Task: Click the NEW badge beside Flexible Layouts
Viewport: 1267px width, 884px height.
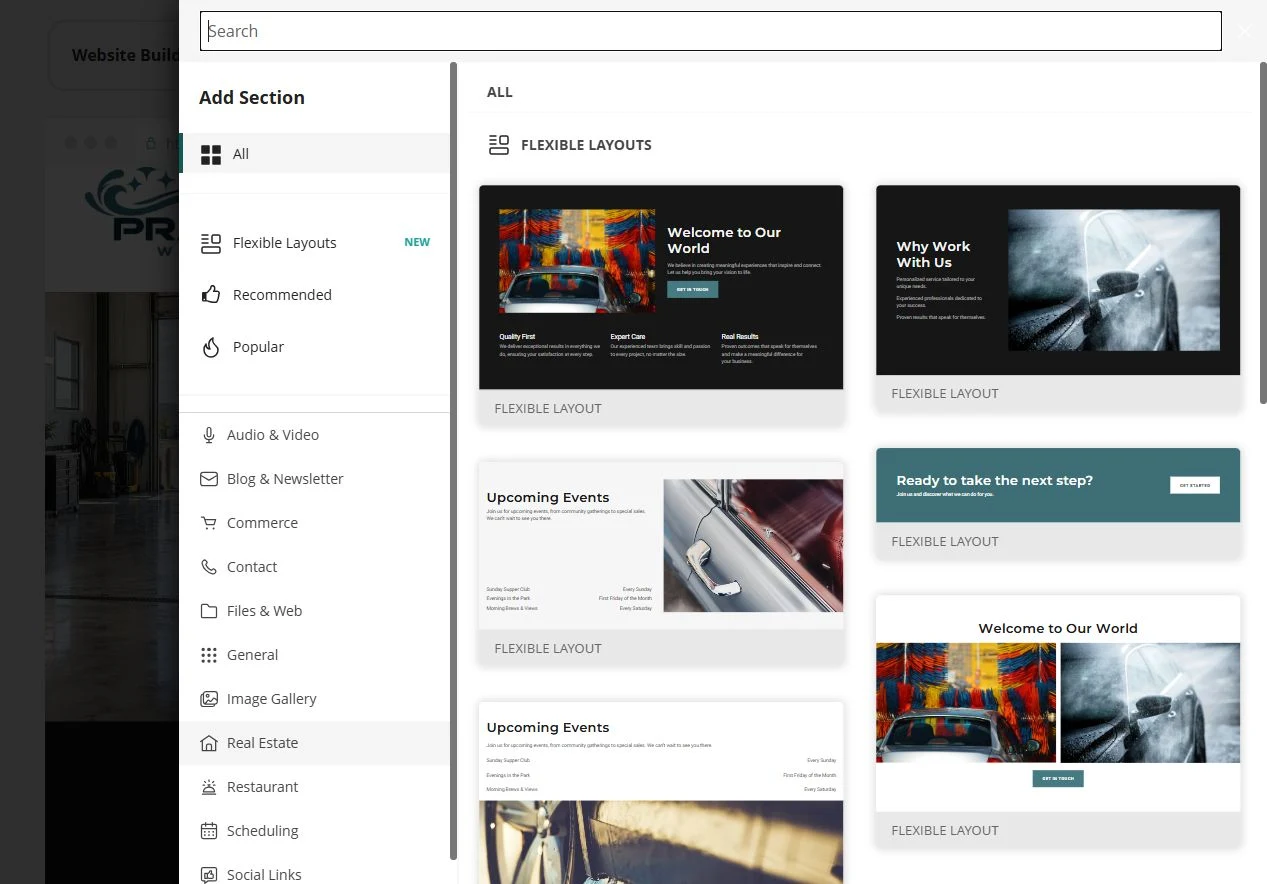Action: [x=417, y=242]
